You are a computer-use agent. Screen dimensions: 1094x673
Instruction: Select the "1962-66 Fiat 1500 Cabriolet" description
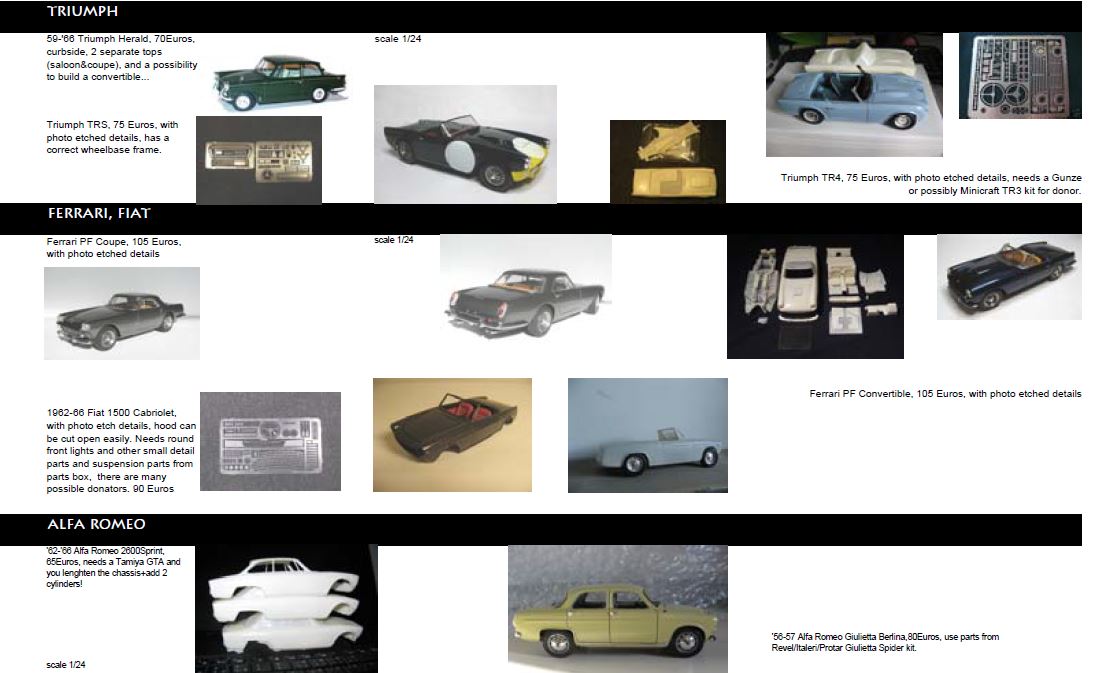click(x=121, y=451)
